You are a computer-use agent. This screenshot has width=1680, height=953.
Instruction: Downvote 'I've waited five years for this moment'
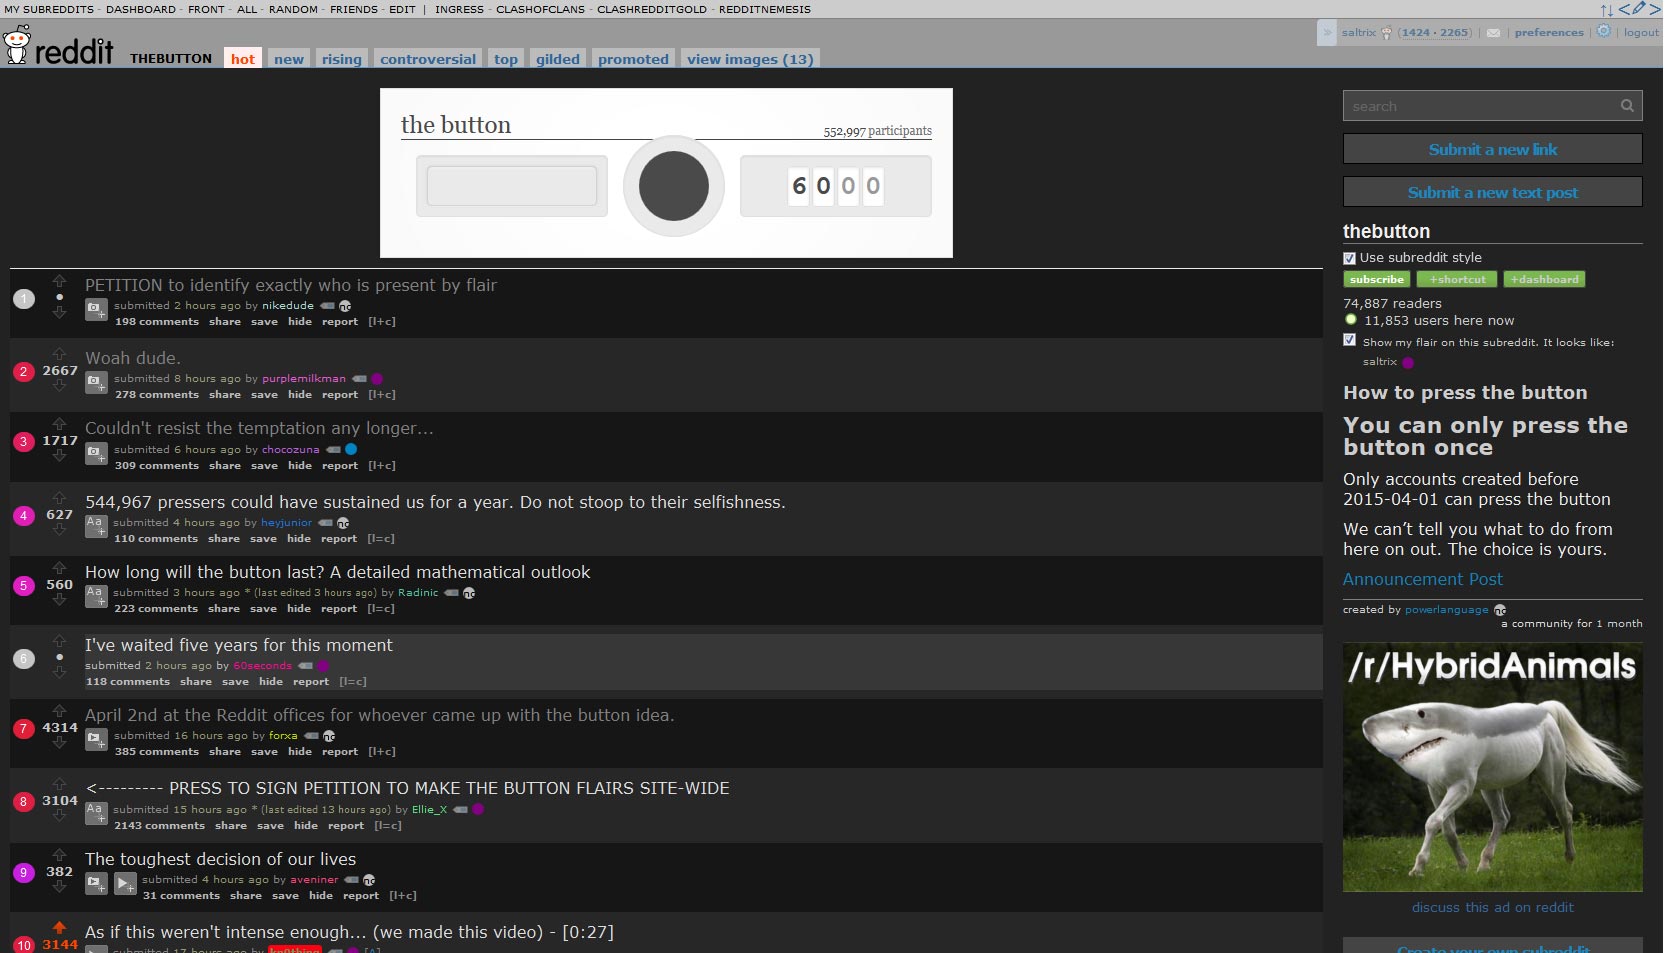click(59, 673)
